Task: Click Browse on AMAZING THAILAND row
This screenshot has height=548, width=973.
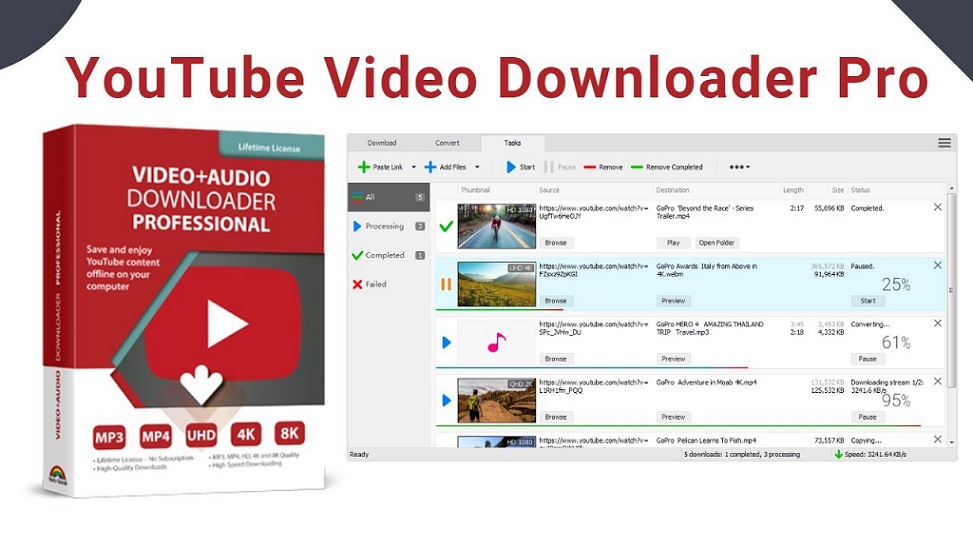Action: tap(555, 359)
